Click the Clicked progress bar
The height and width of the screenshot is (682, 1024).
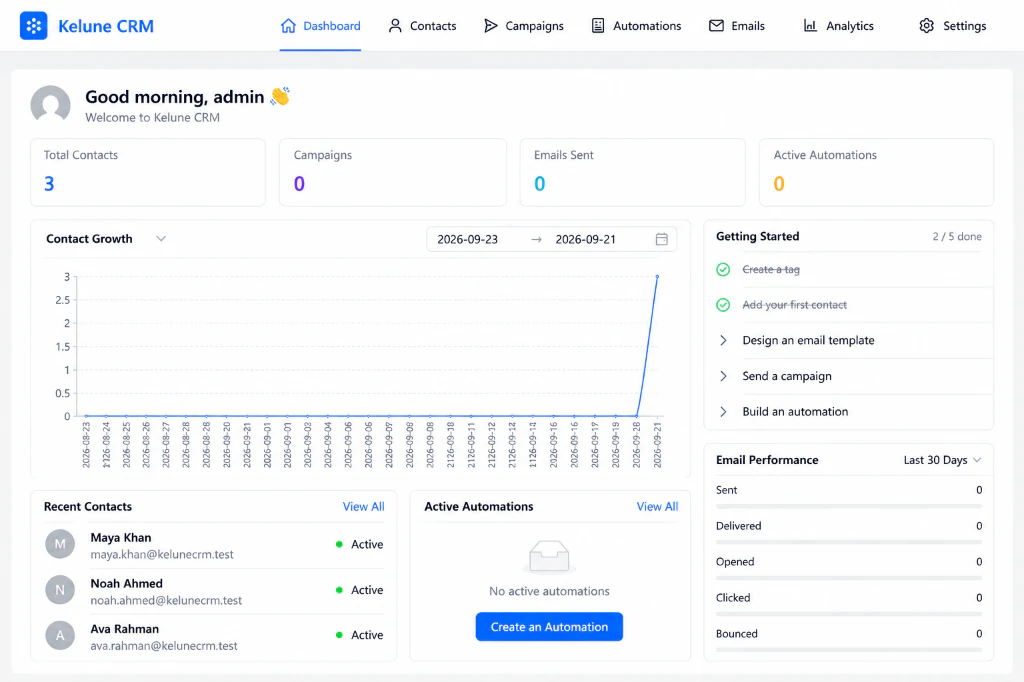pyautogui.click(x=848, y=614)
